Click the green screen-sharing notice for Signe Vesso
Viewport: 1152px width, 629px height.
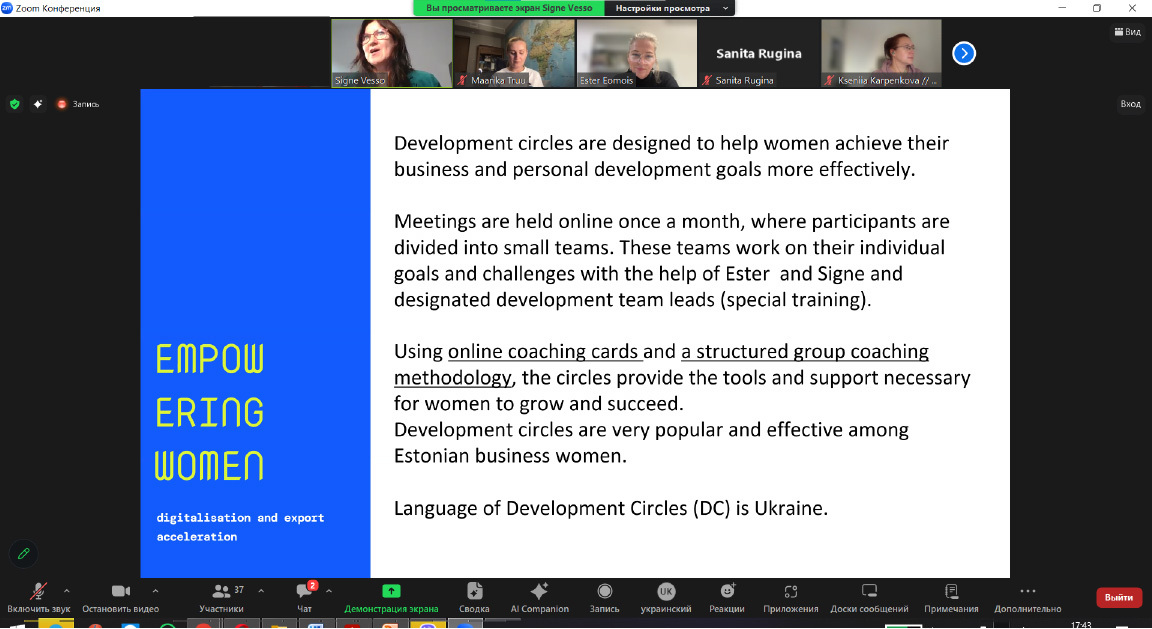coord(509,8)
